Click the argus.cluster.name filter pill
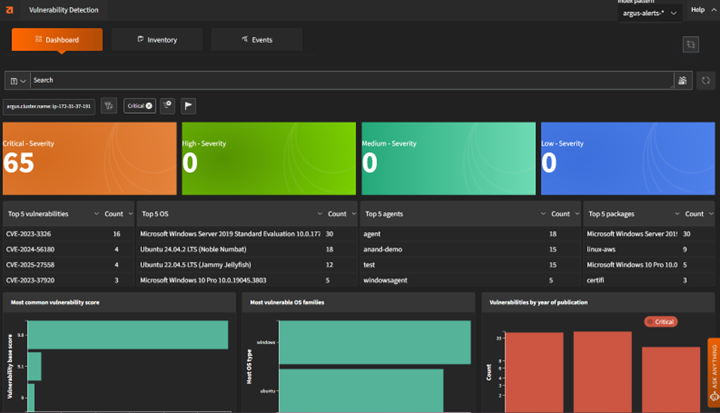The height and width of the screenshot is (413, 720). (49, 105)
